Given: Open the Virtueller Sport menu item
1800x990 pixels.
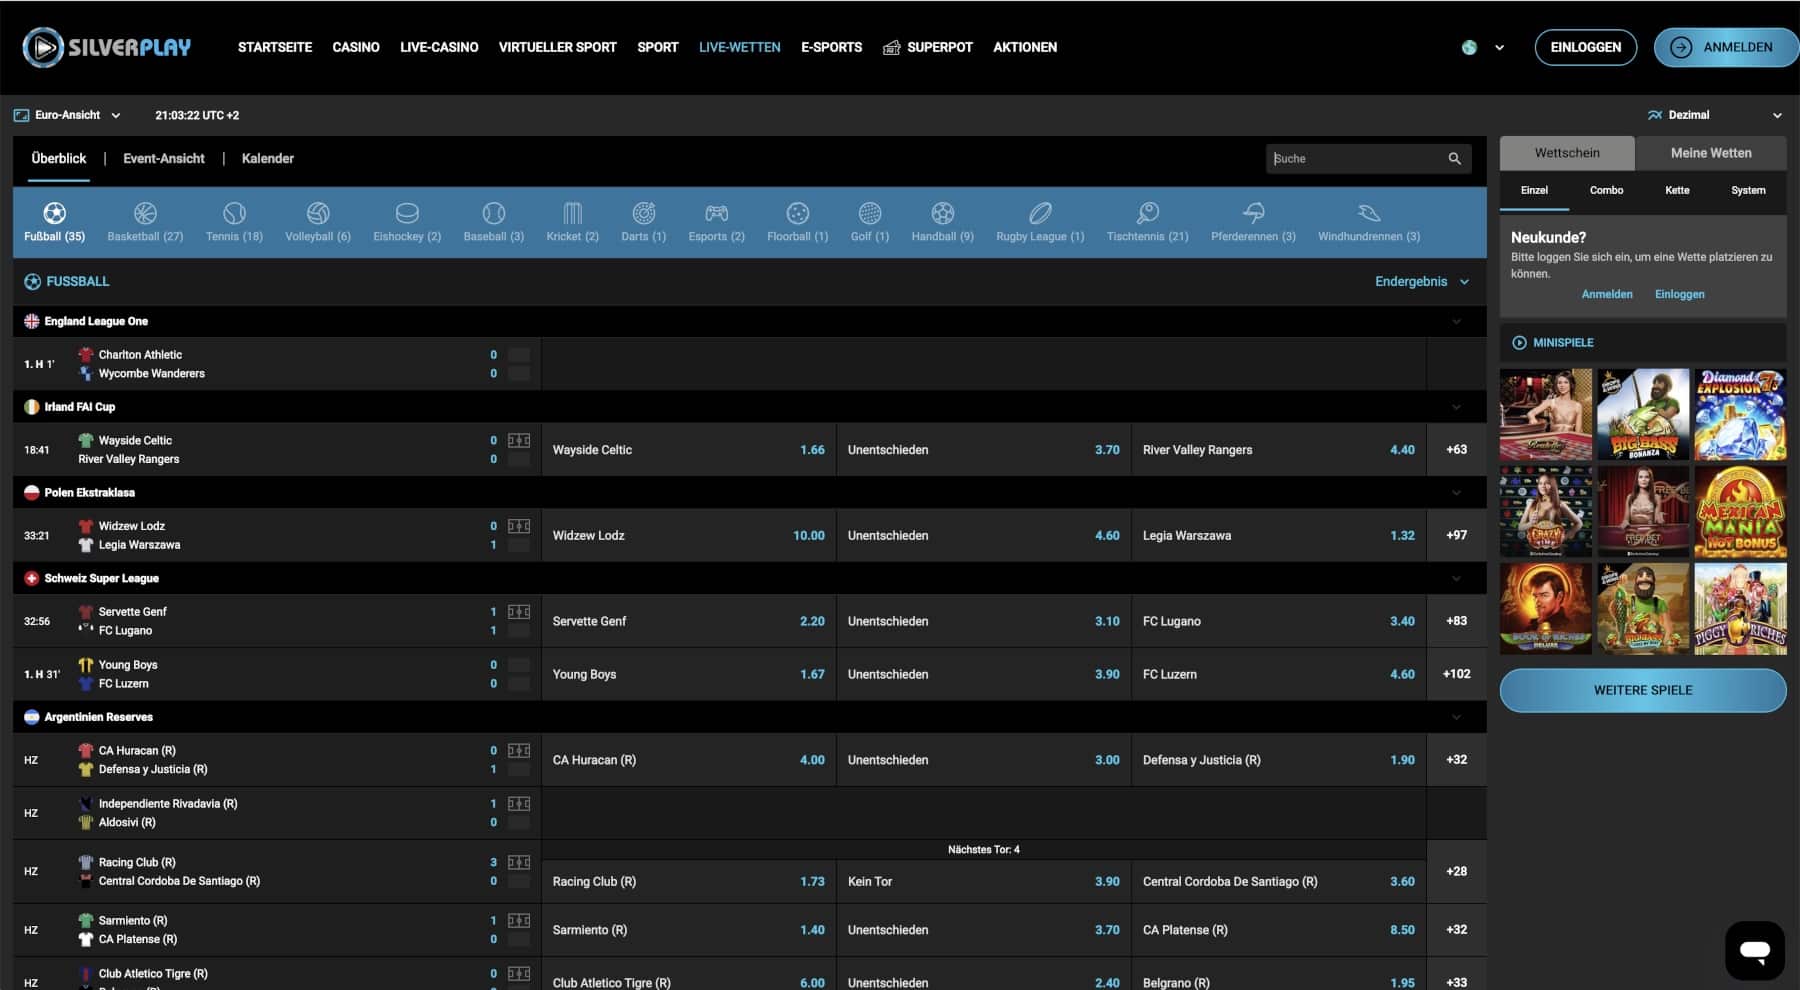Looking at the screenshot, I should tap(558, 47).
